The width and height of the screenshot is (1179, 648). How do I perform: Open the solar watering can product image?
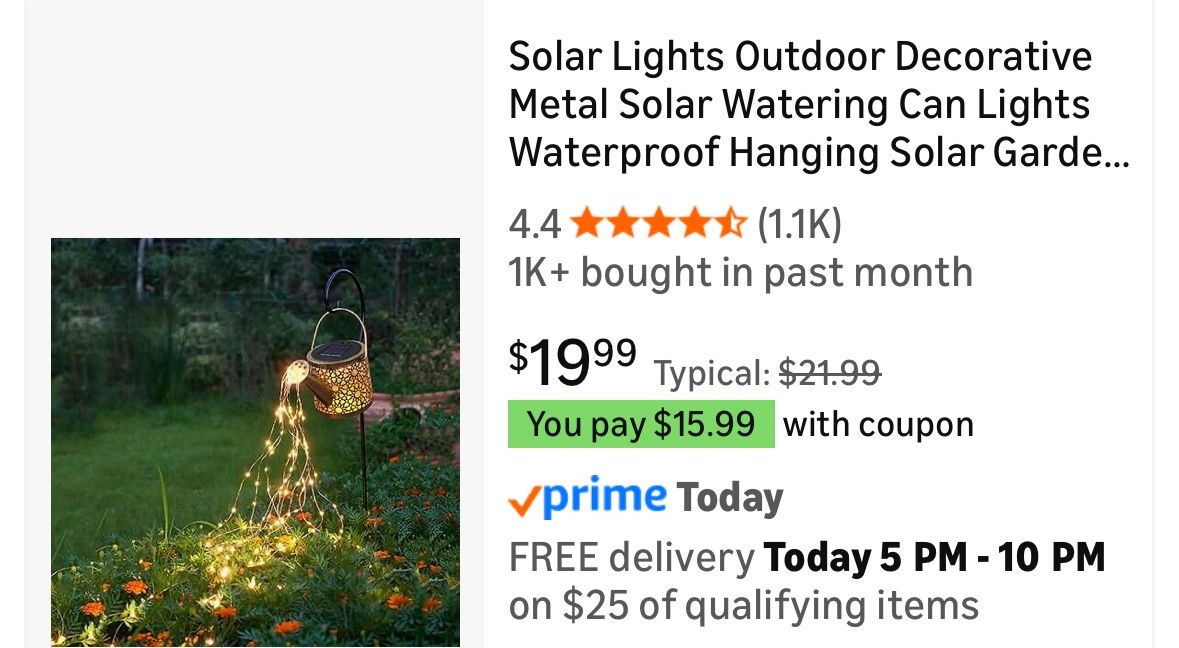tap(255, 442)
